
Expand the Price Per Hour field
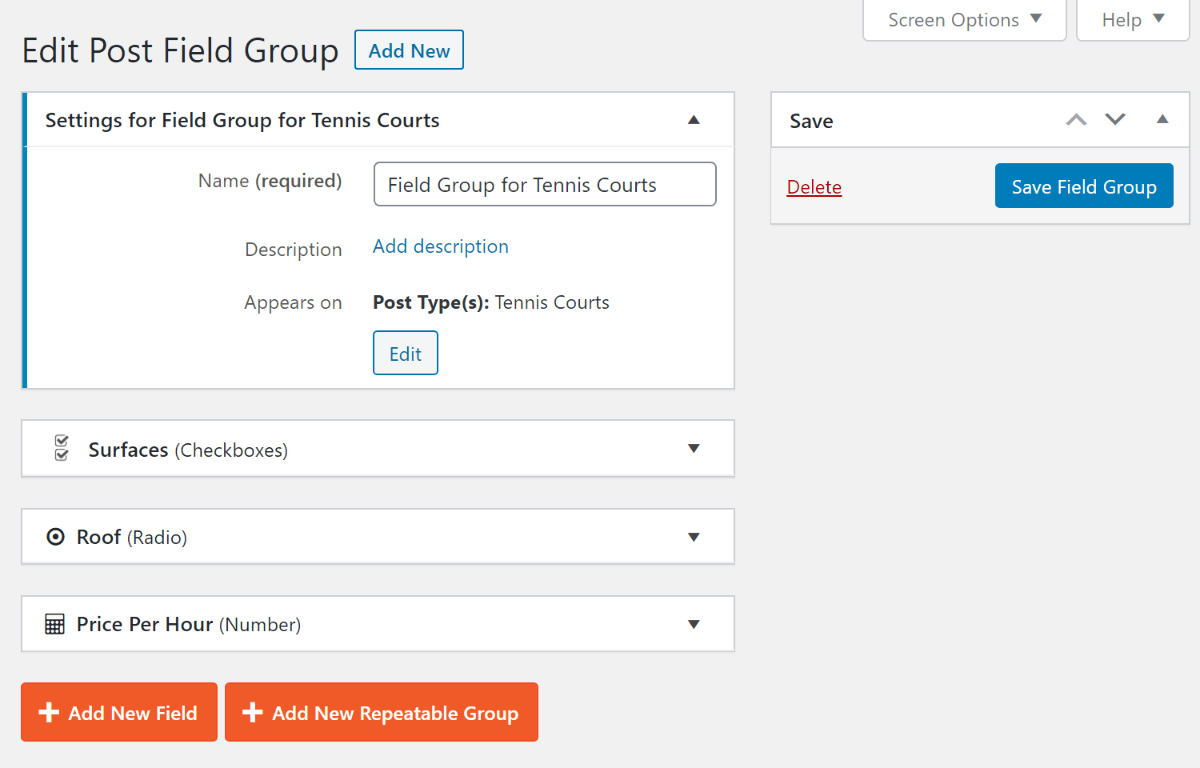694,624
